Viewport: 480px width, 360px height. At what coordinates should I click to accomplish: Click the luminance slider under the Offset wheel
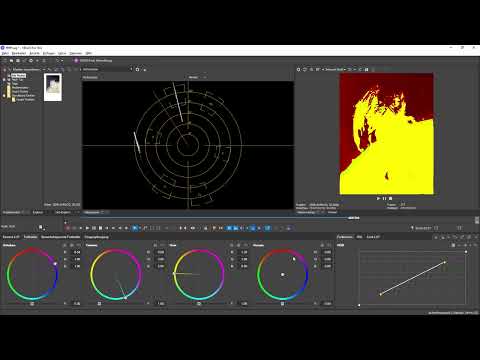click(282, 304)
